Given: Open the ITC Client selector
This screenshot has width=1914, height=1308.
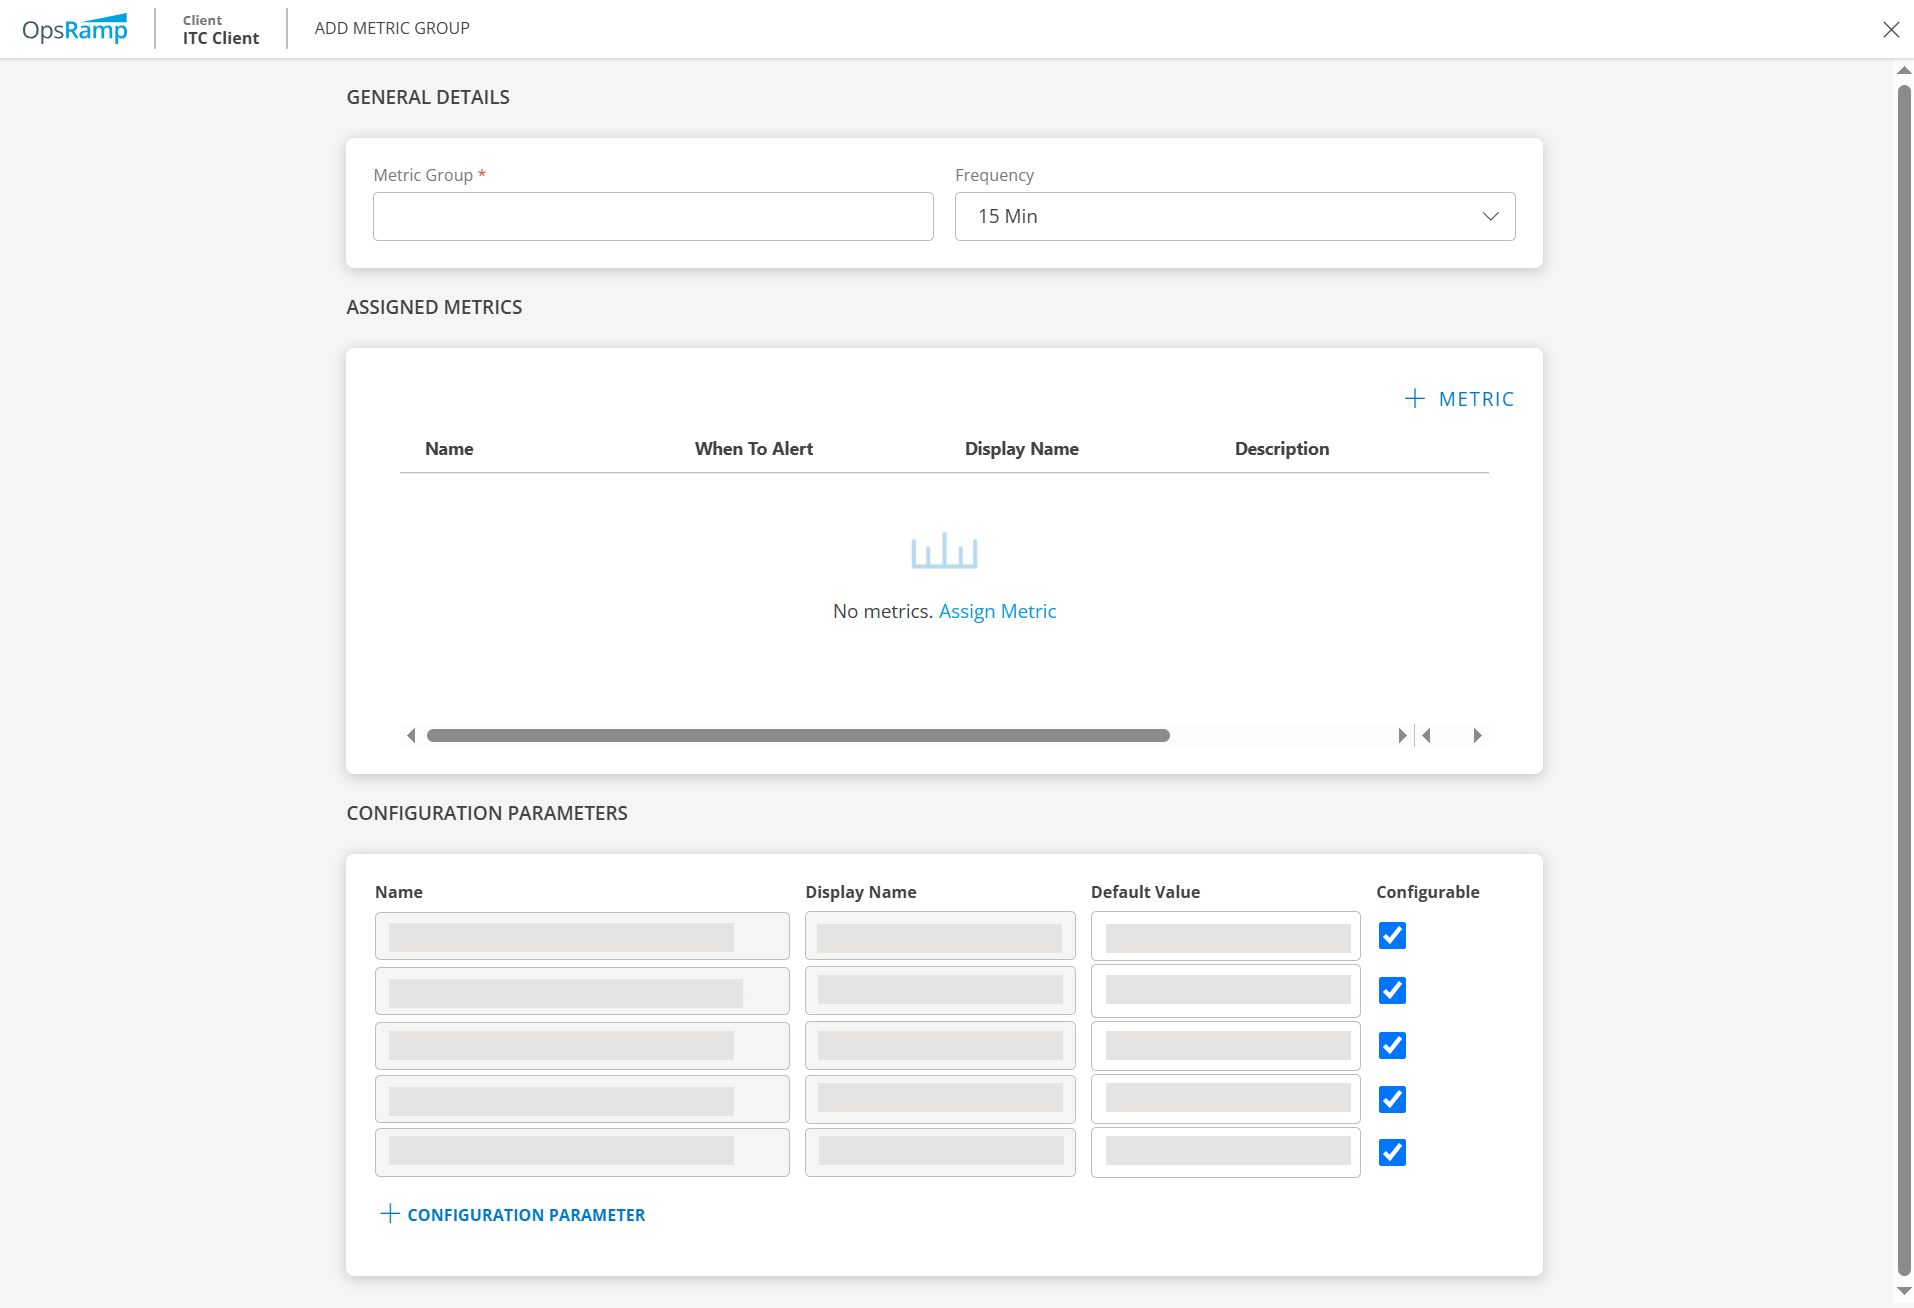Looking at the screenshot, I should 220,30.
